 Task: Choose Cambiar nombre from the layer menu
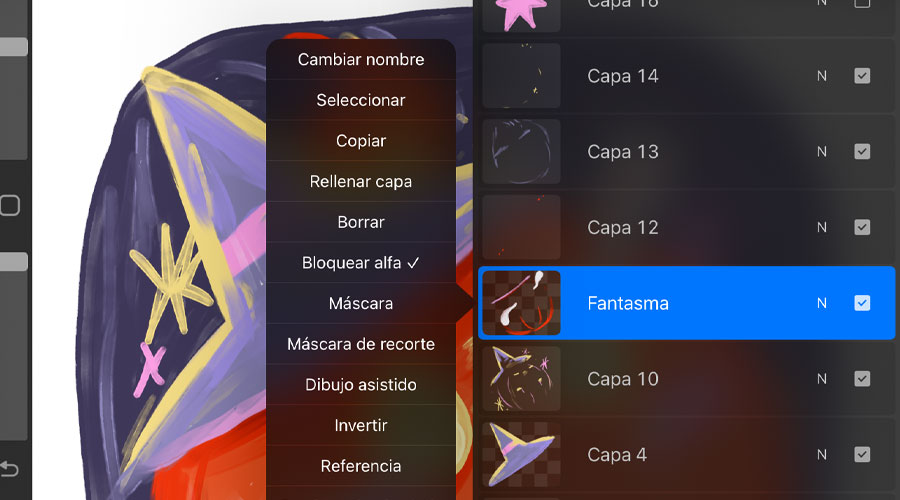coord(361,59)
